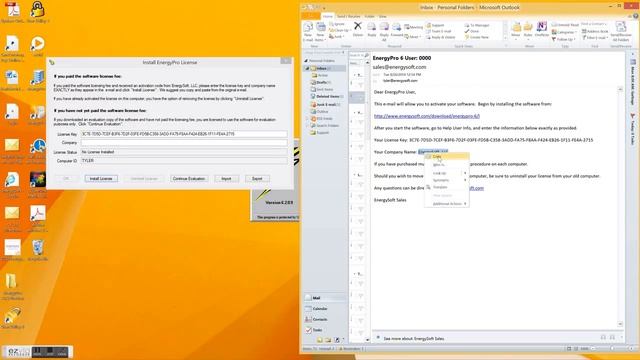Click Install License button in dialog
Image resolution: width=640 pixels, height=360 pixels.
[x=101, y=179]
